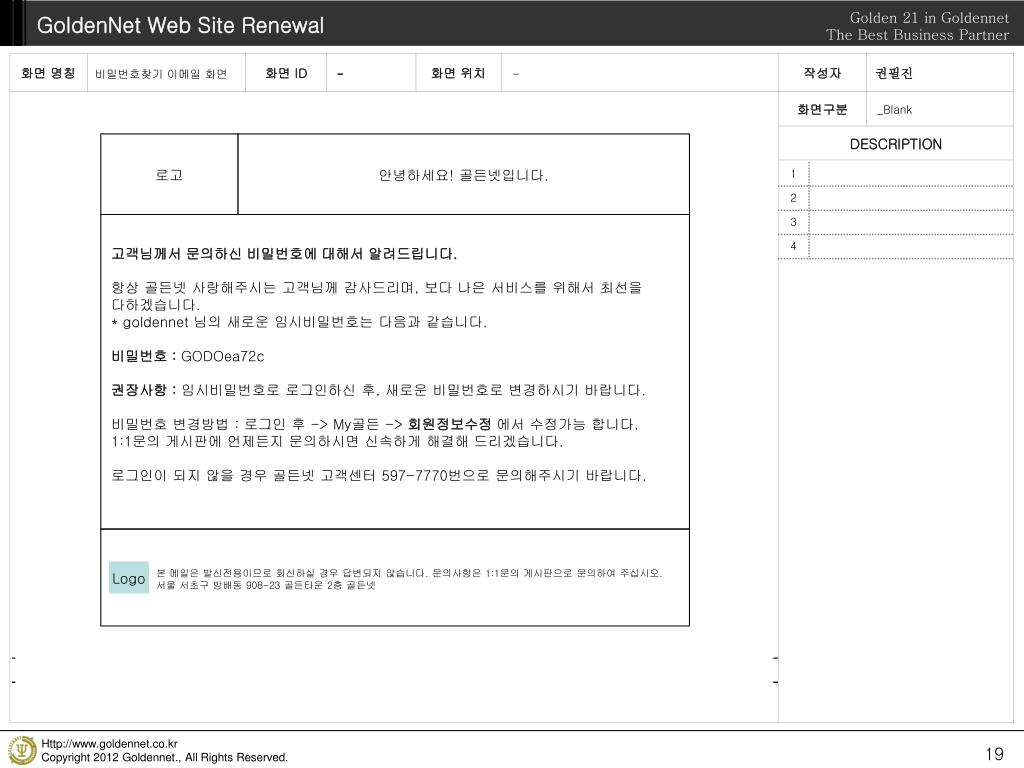Click the Copyright 2012 Goldennet text
This screenshot has height=768, width=1024.
tap(165, 757)
